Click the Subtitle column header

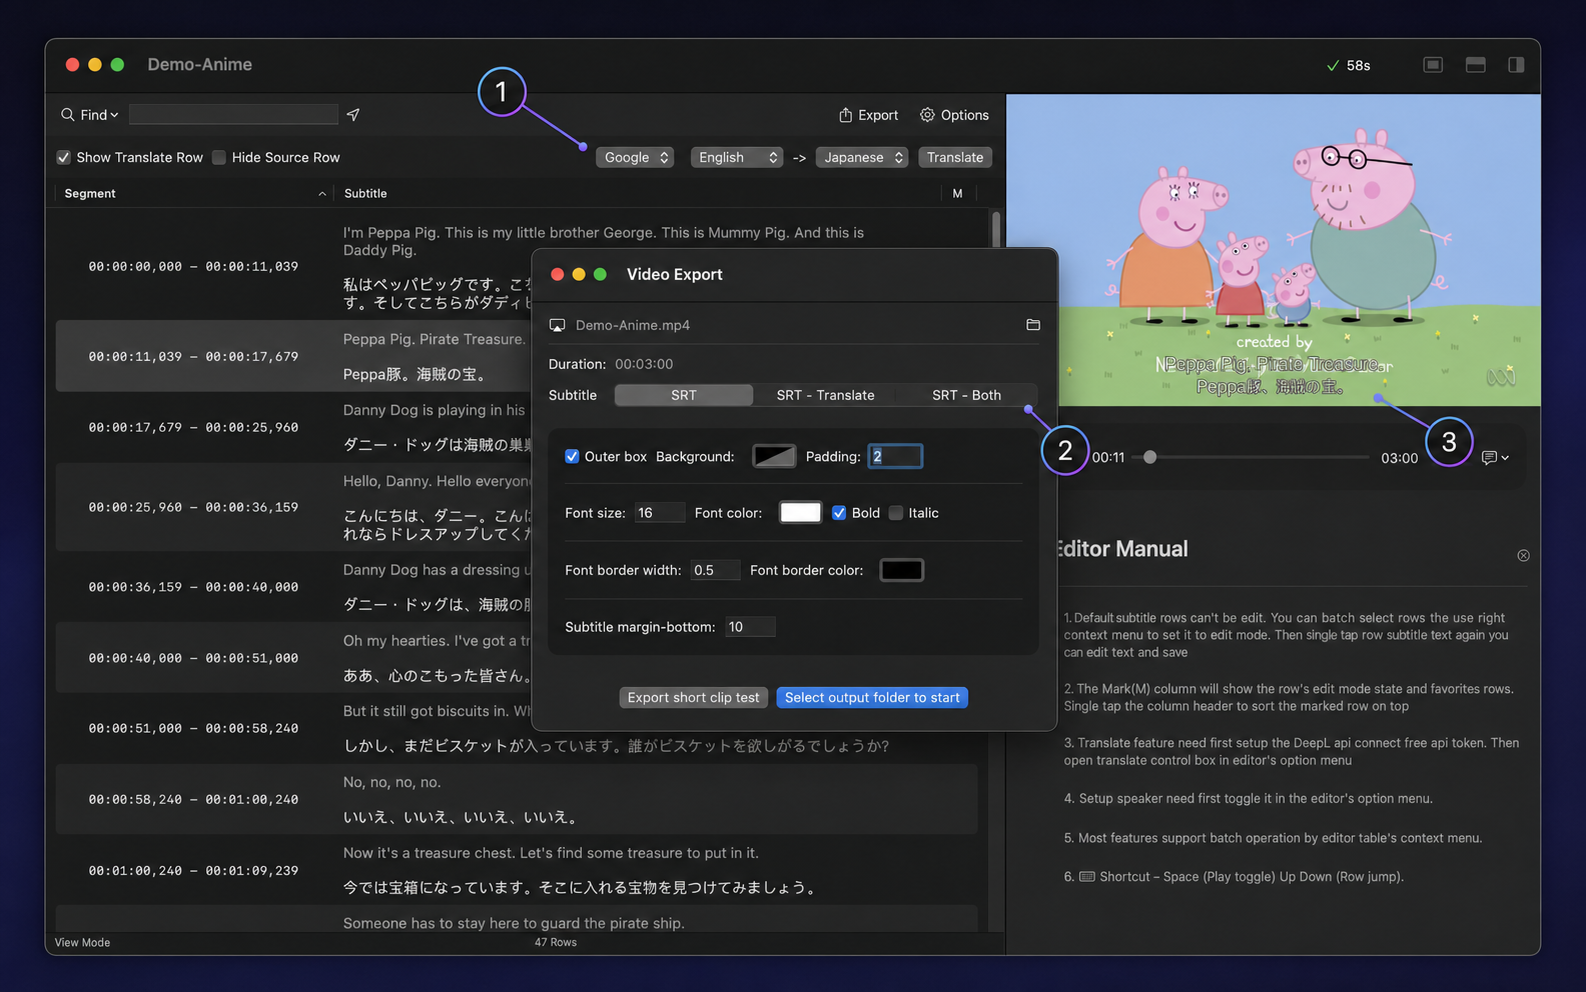(x=366, y=194)
